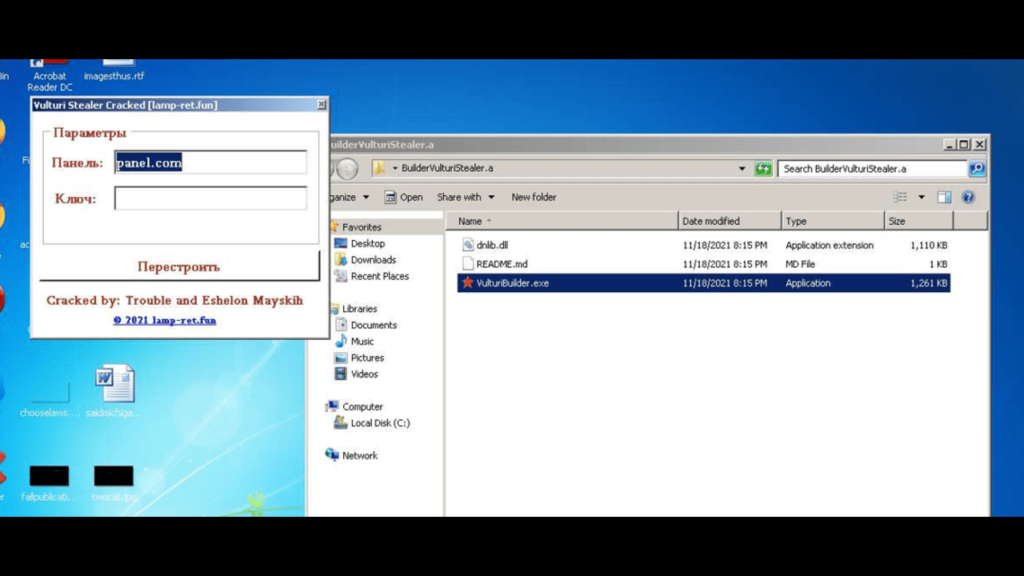Sort by the Type column header
This screenshot has height=576, width=1024.
[833, 221]
